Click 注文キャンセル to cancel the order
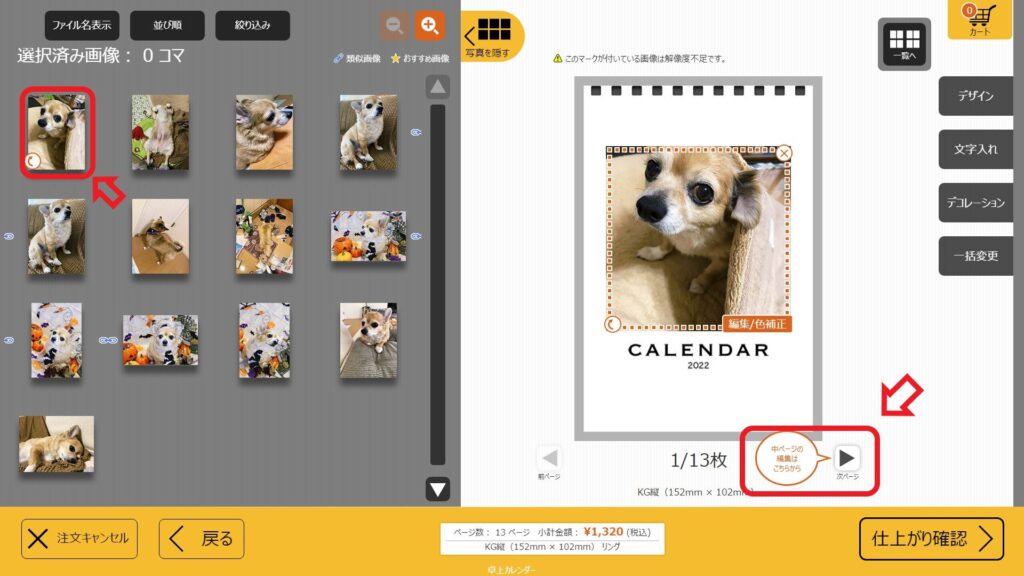 pyautogui.click(x=80, y=539)
